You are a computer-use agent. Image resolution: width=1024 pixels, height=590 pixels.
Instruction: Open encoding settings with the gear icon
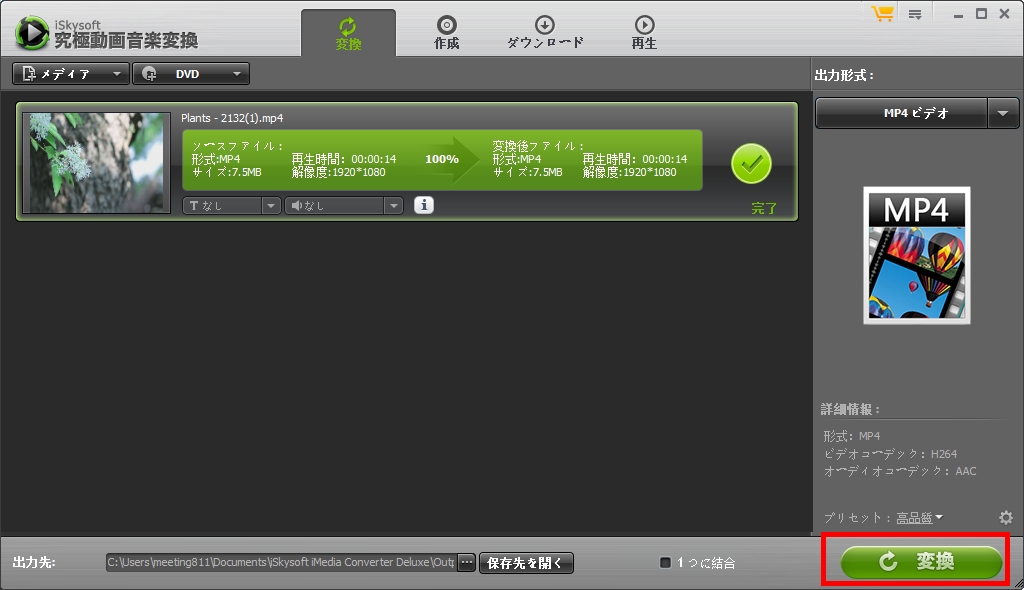(x=1006, y=517)
